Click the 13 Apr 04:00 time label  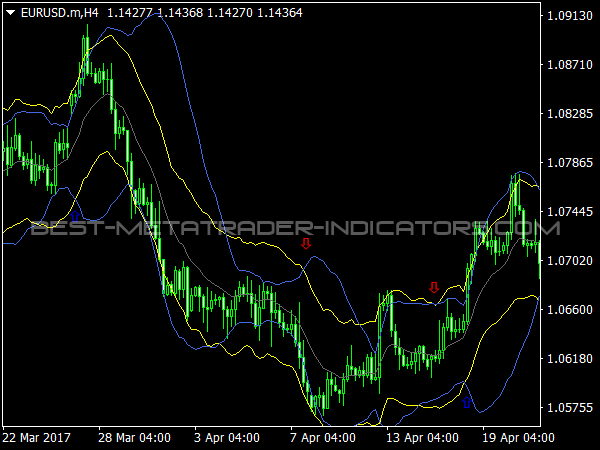pyautogui.click(x=422, y=437)
